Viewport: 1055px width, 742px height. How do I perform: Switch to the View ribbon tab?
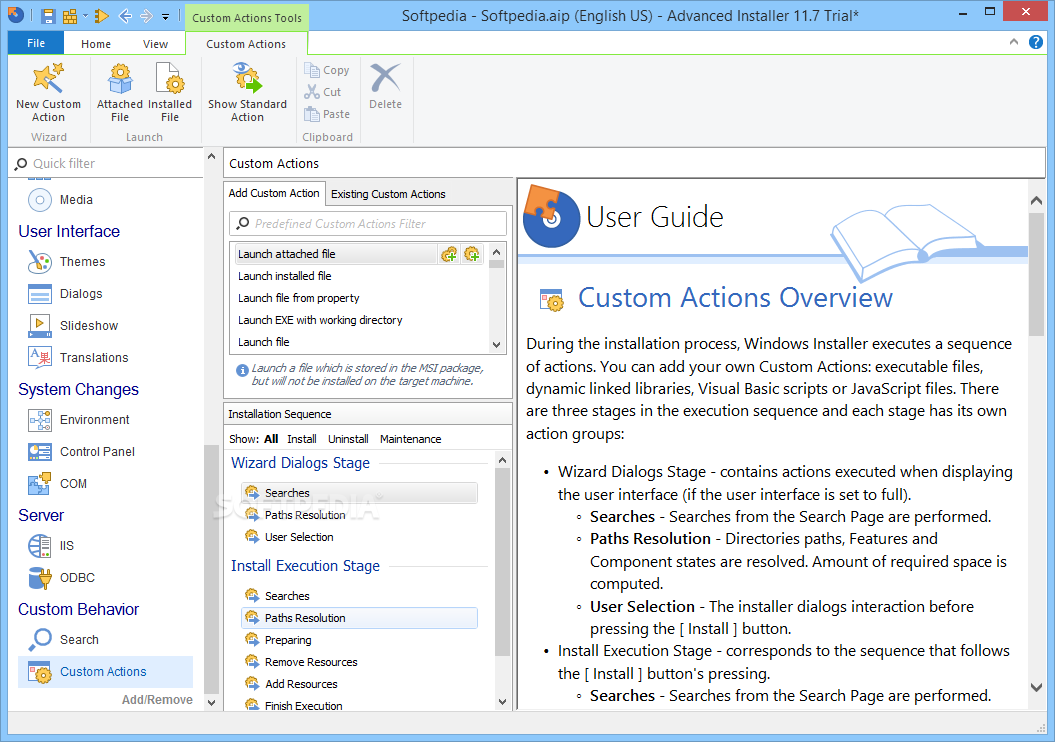155,44
